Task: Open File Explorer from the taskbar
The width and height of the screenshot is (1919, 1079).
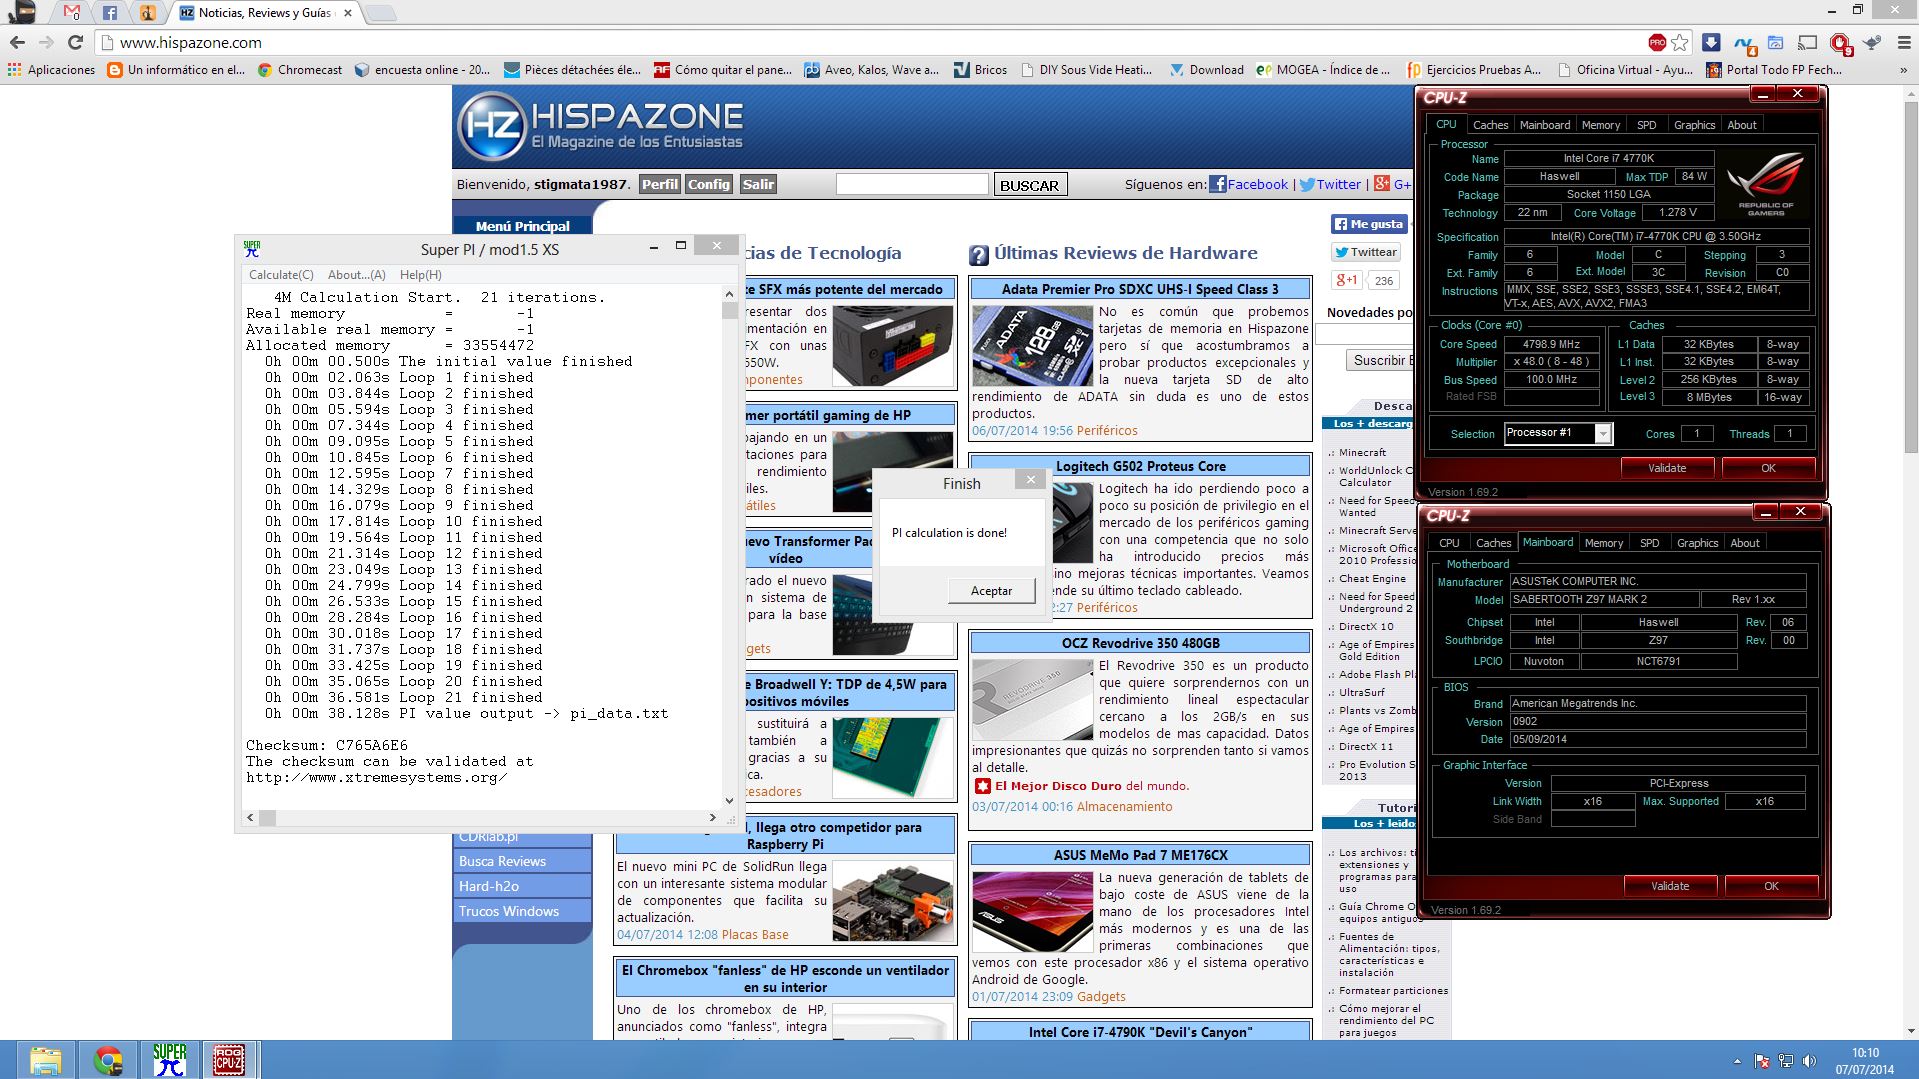Action: (46, 1060)
